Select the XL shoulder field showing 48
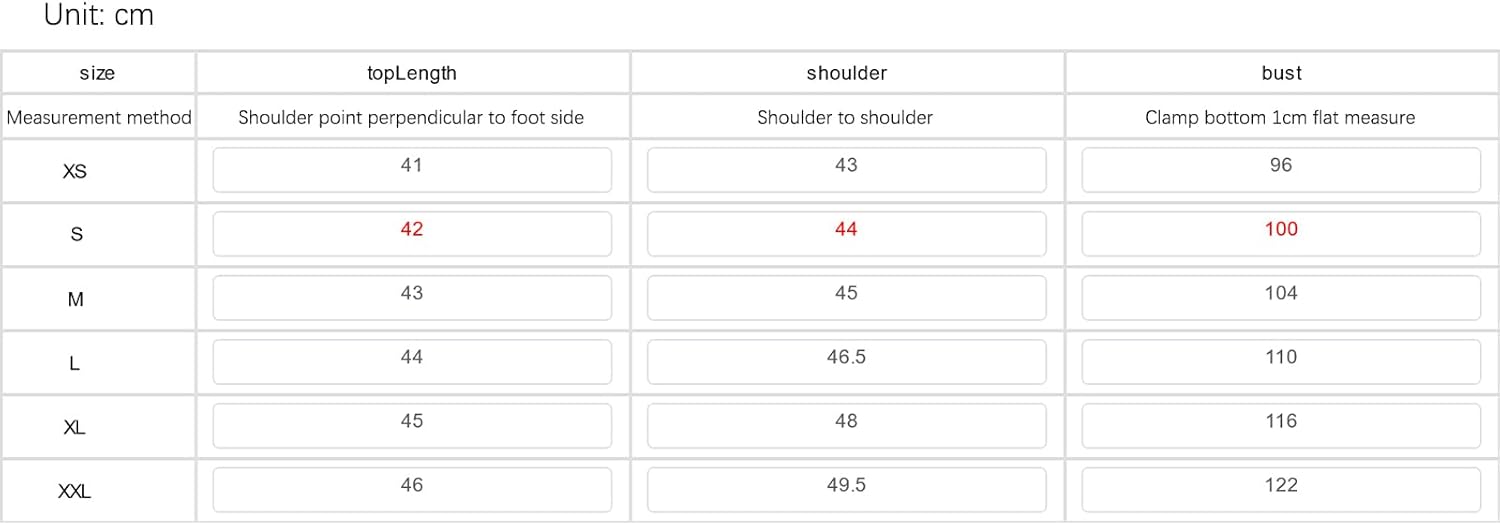 [x=846, y=426]
